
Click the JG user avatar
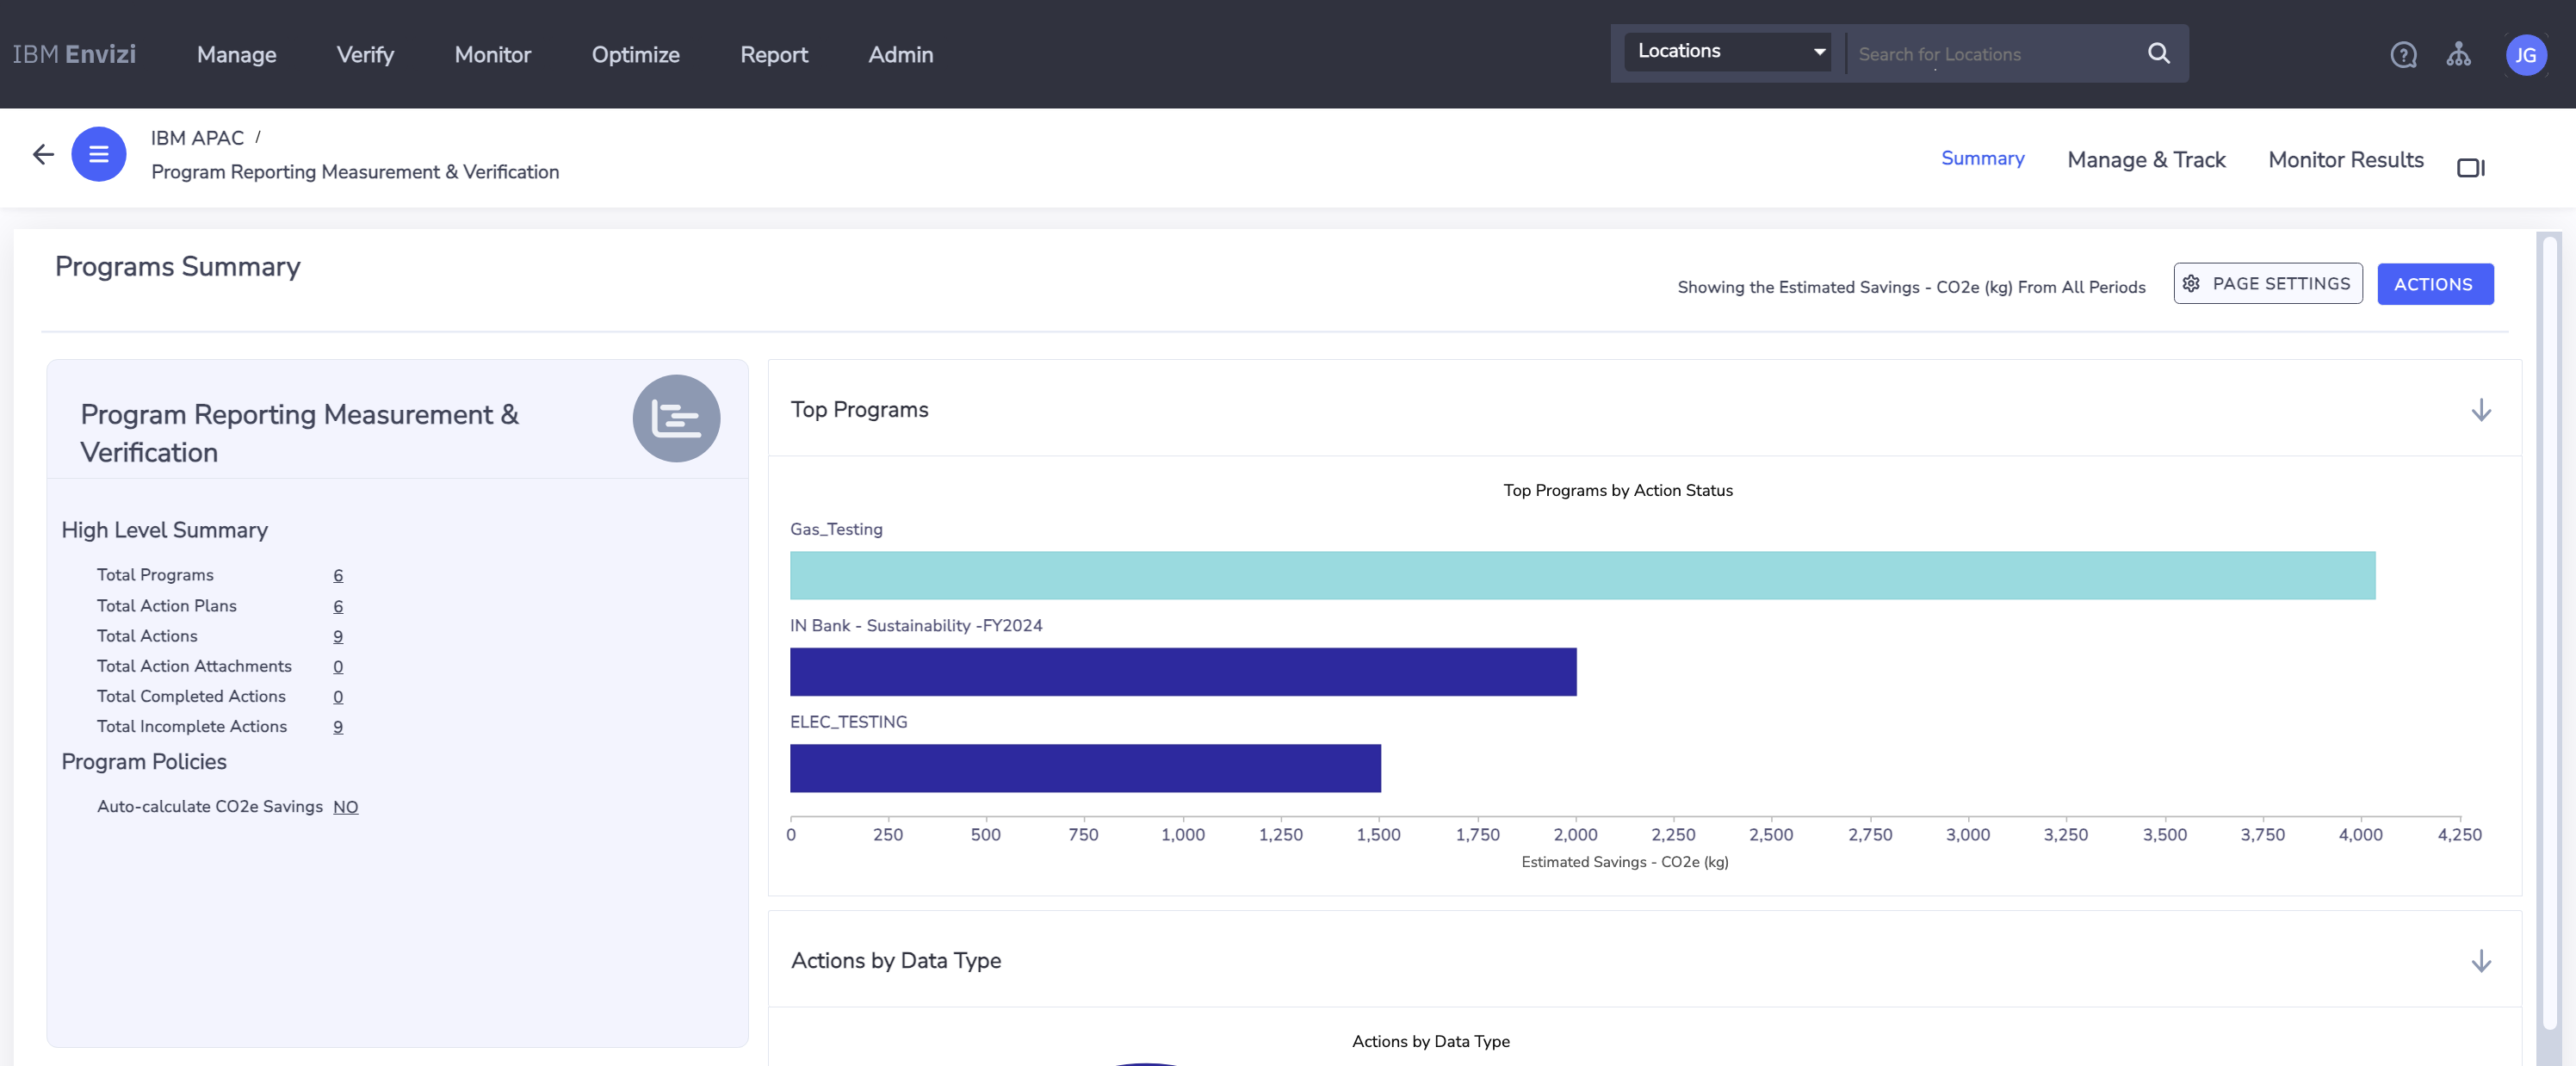coord(2525,55)
